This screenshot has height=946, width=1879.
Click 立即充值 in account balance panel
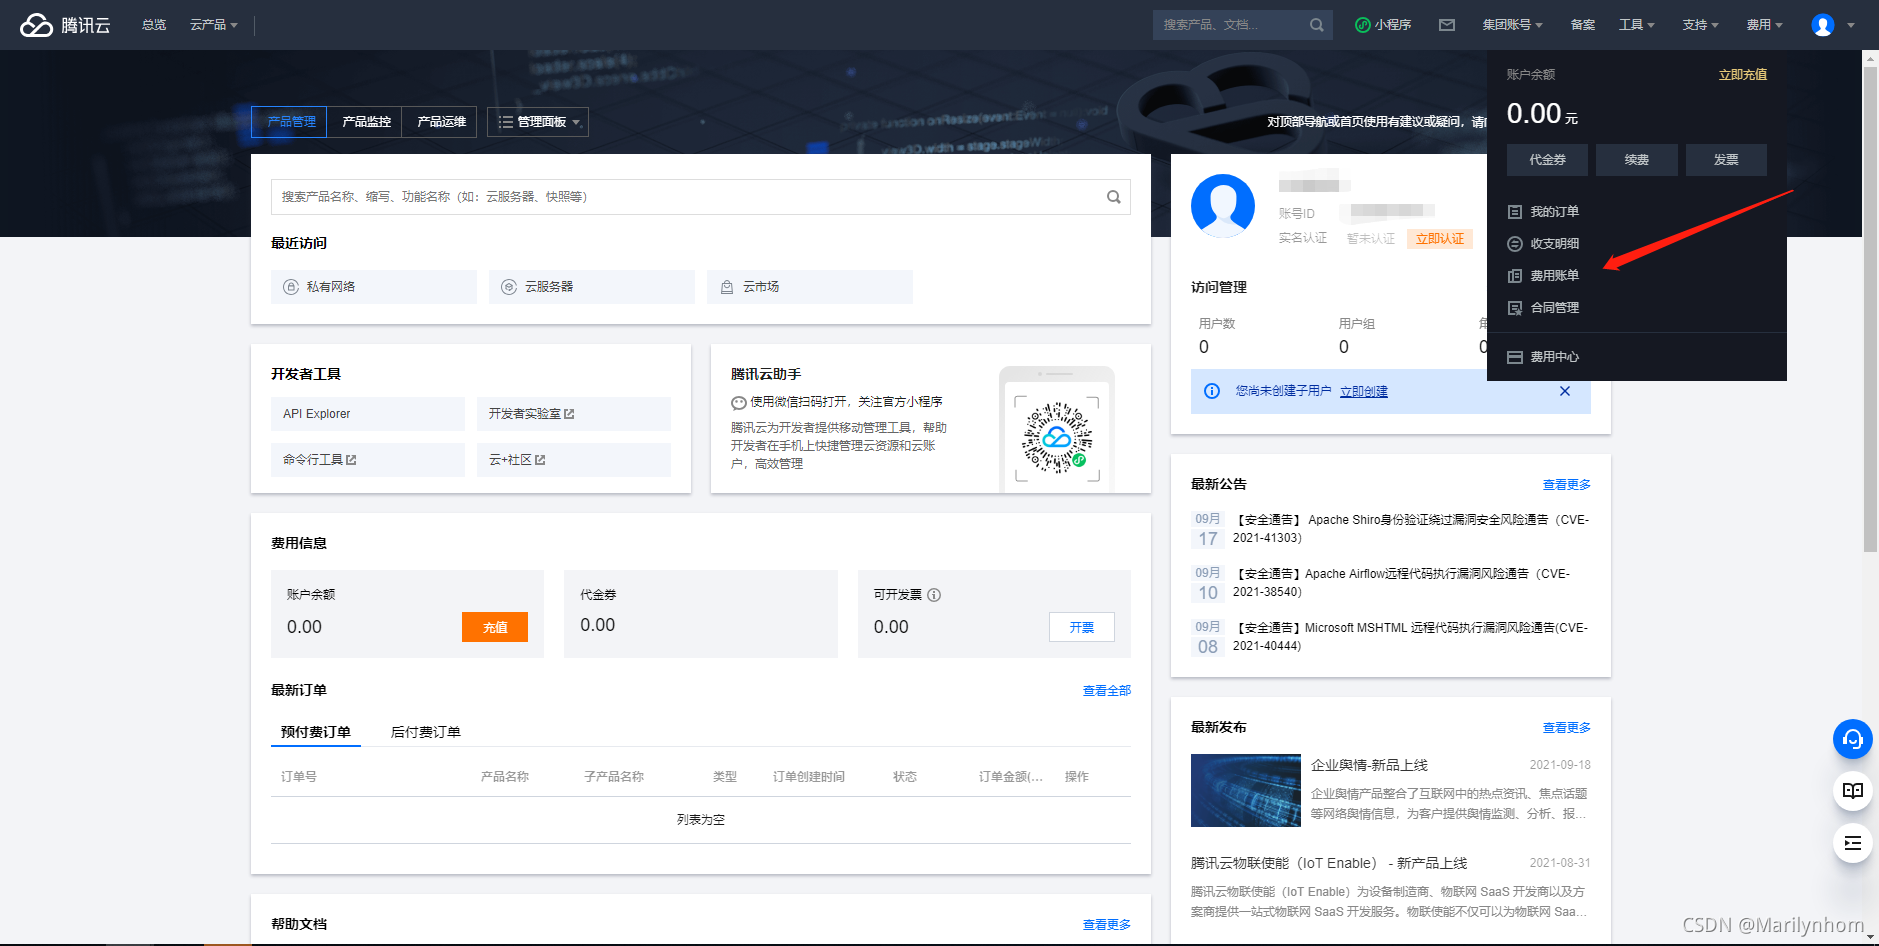tap(1742, 75)
